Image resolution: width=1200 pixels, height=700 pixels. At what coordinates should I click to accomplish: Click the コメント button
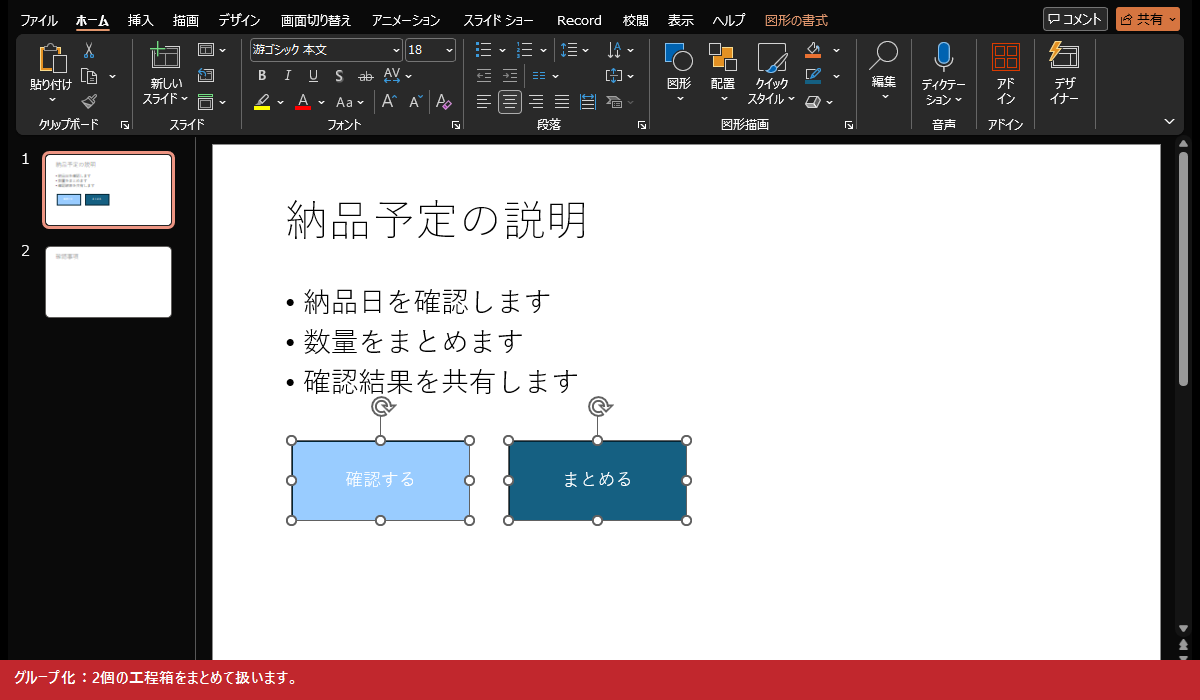pos(1075,19)
